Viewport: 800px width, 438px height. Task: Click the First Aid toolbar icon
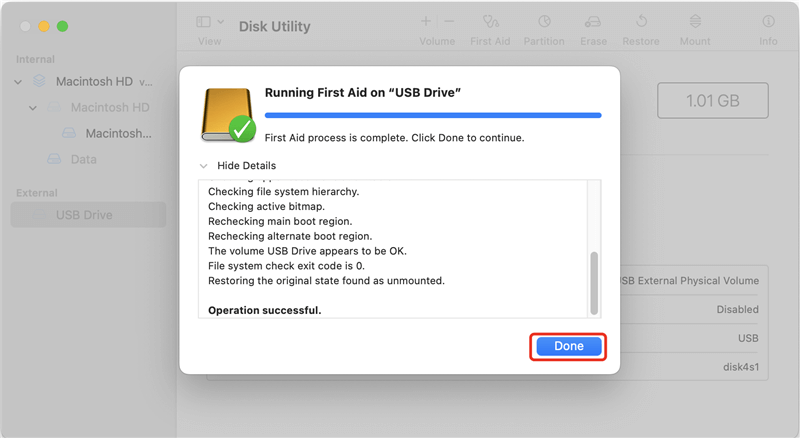click(x=490, y=21)
